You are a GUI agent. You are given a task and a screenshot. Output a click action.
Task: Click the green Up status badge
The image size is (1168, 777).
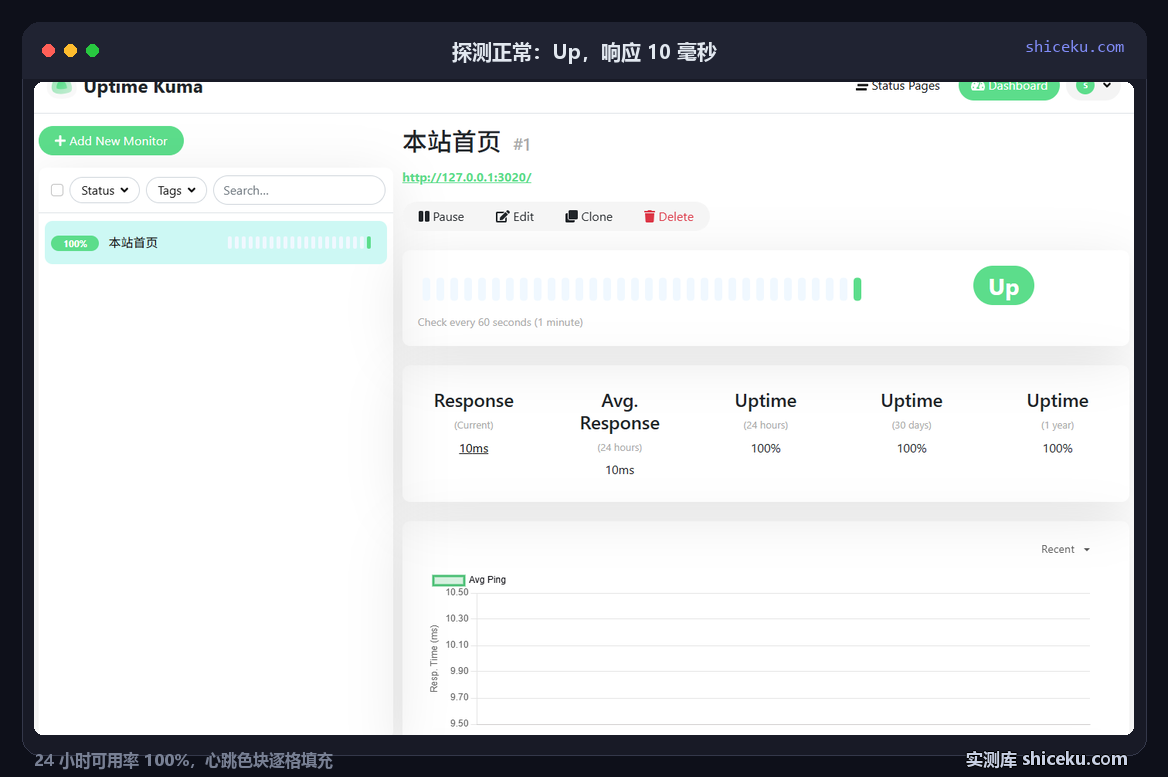(1003, 286)
